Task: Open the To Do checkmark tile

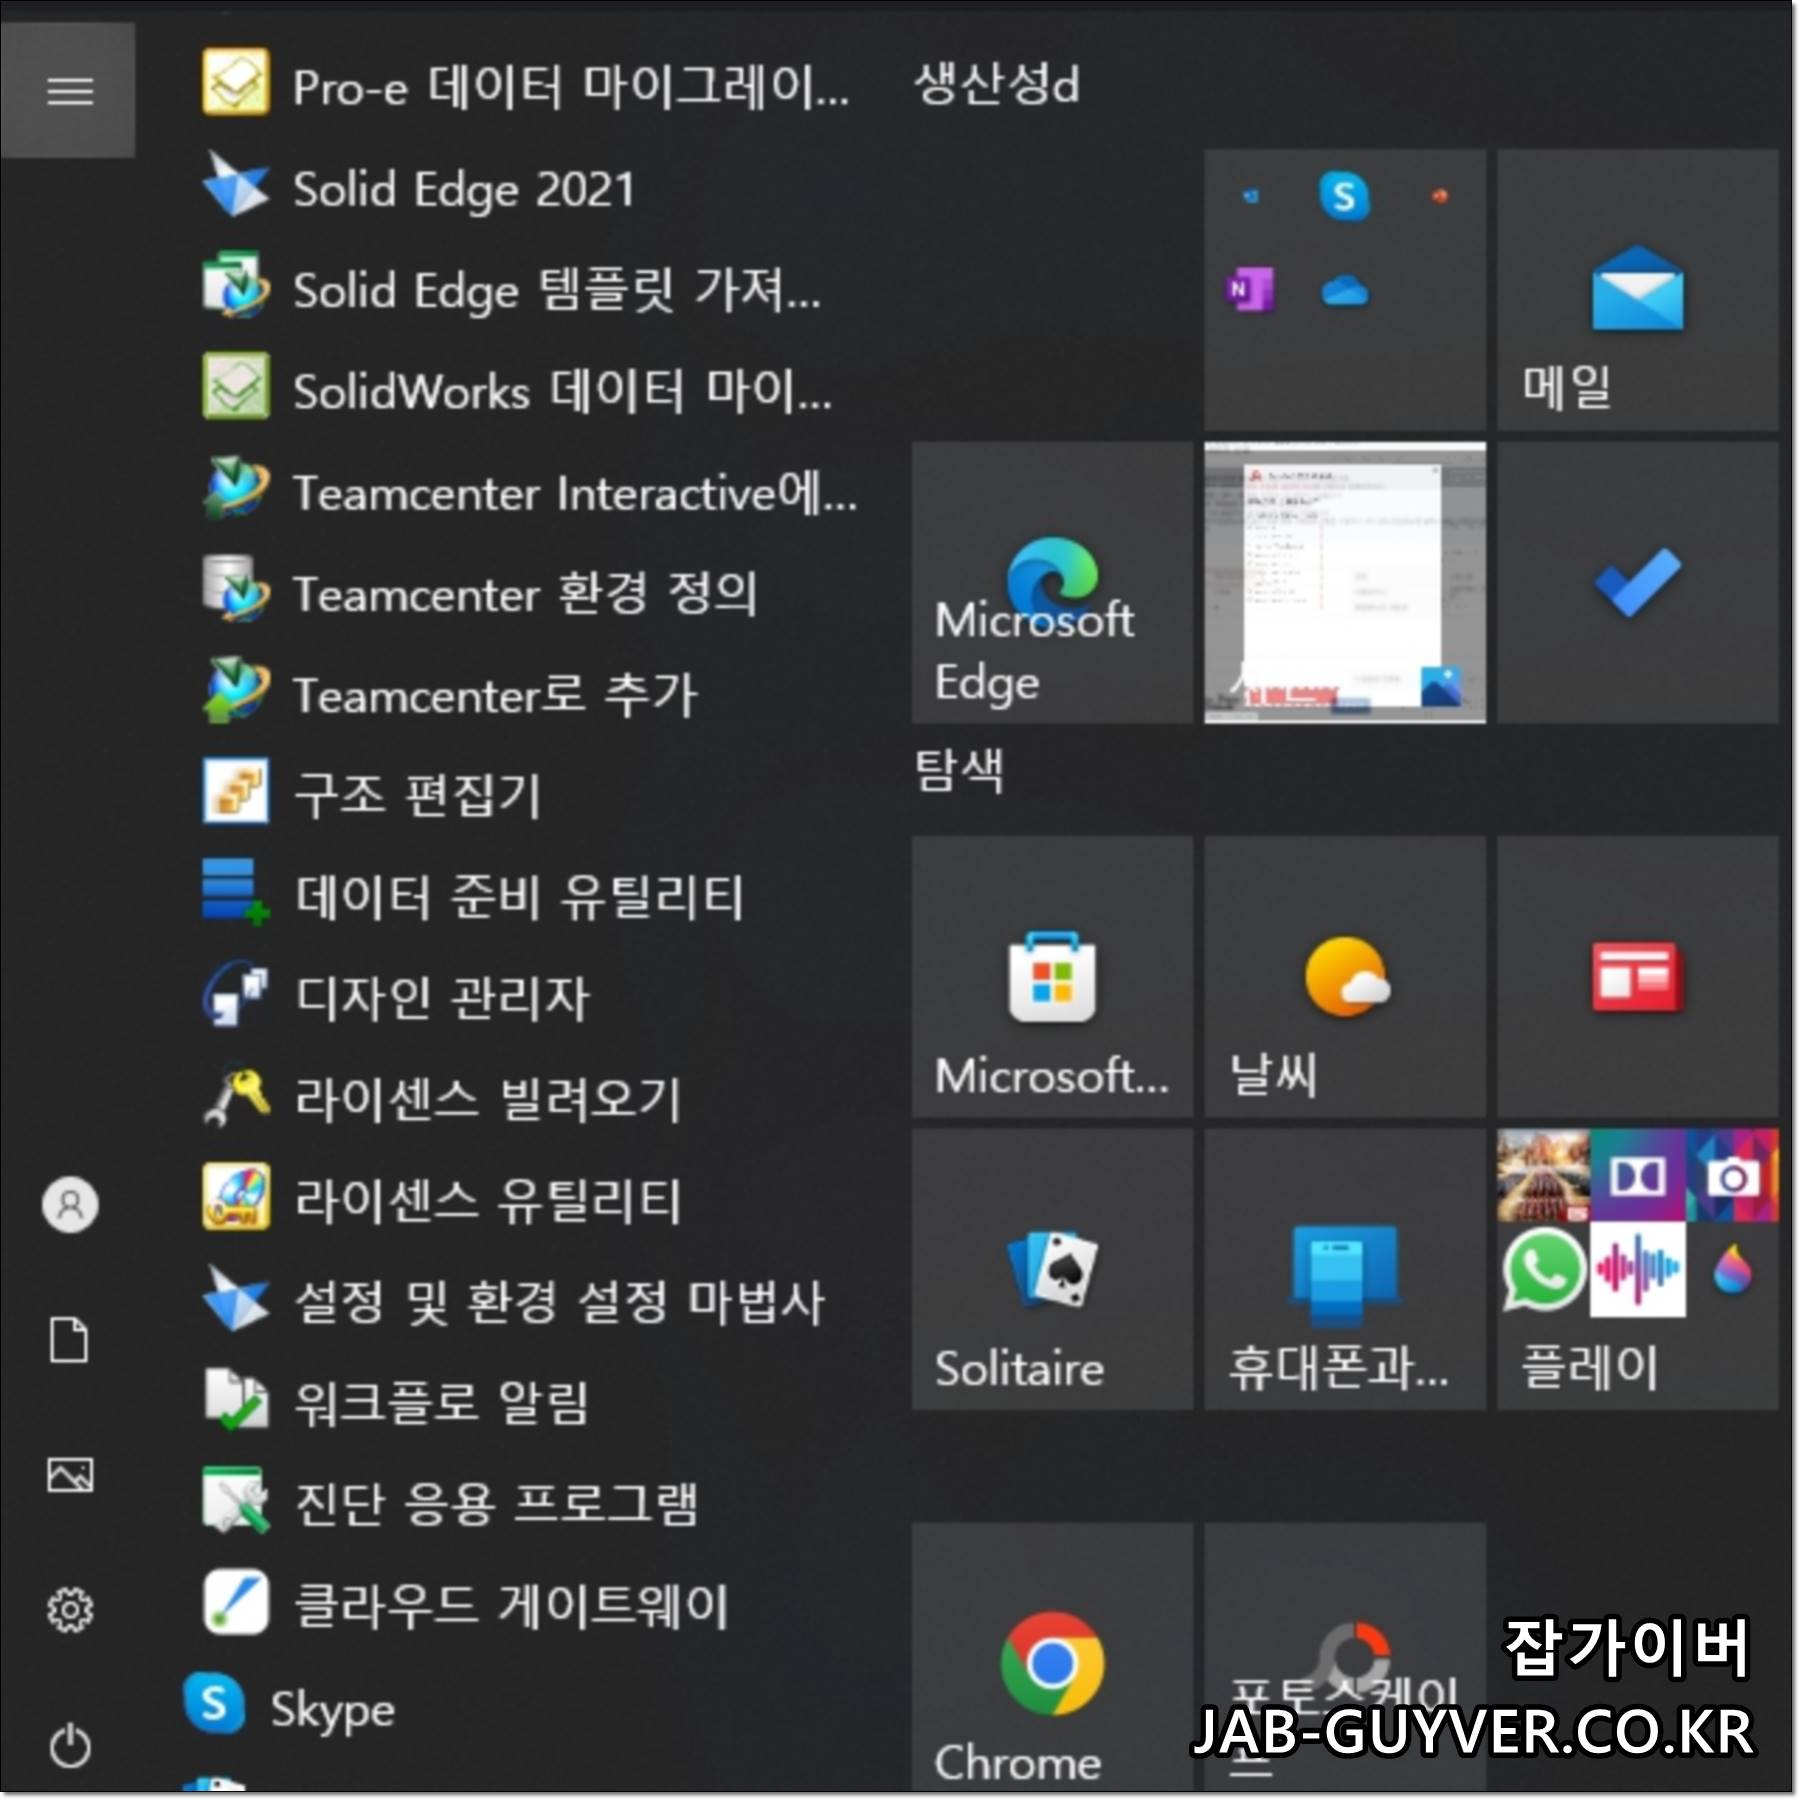Action: point(1637,583)
